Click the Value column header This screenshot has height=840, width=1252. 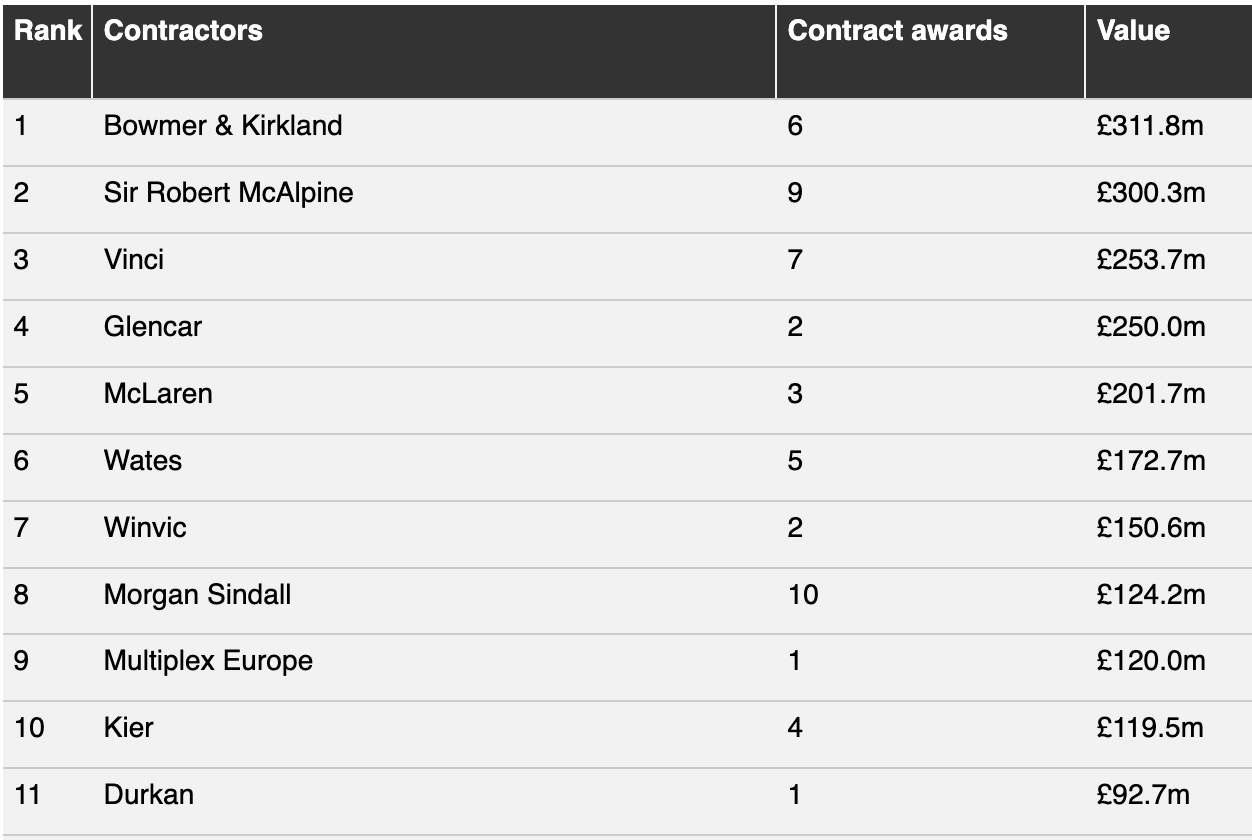[1133, 31]
